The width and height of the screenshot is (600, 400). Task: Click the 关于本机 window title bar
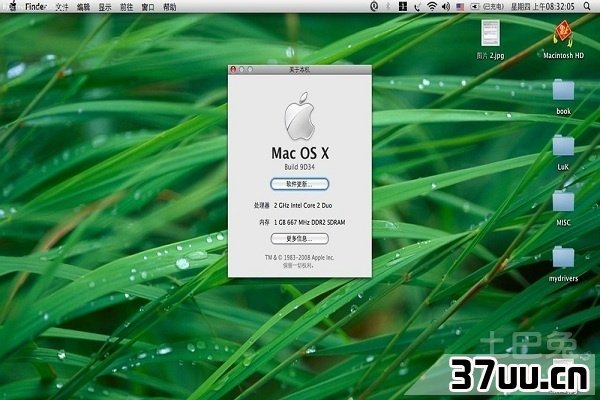300,70
